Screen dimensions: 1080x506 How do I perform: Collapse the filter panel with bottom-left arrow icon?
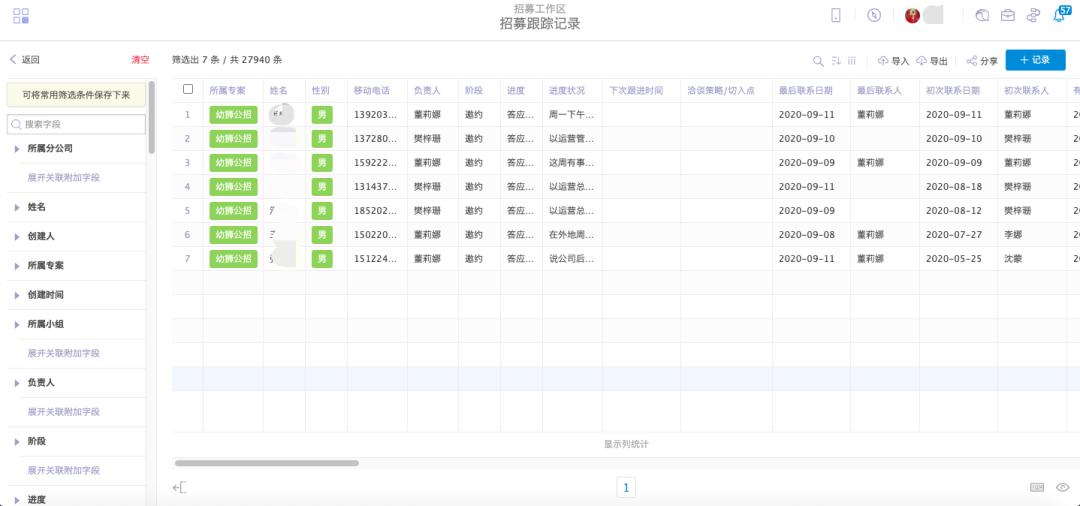click(179, 487)
